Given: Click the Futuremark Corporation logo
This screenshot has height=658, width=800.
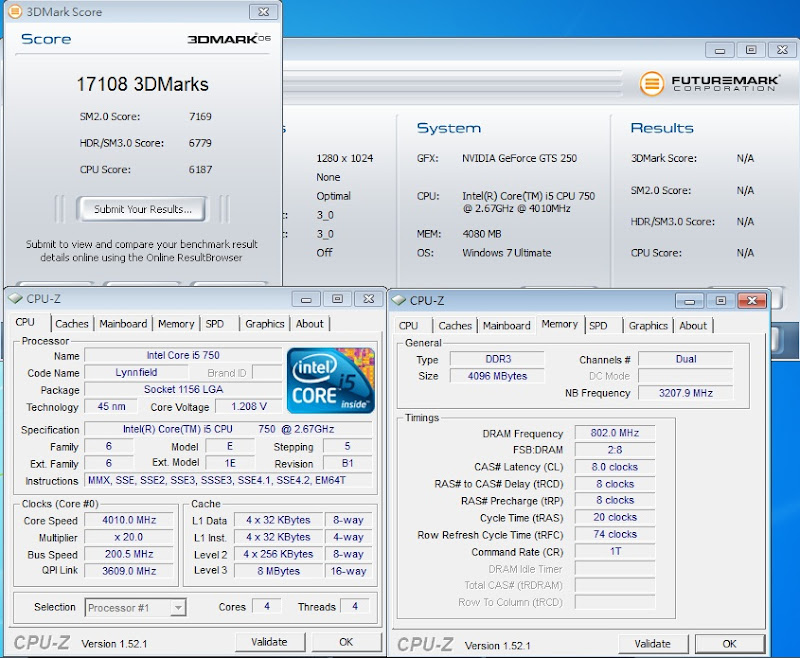Looking at the screenshot, I should click(x=709, y=84).
